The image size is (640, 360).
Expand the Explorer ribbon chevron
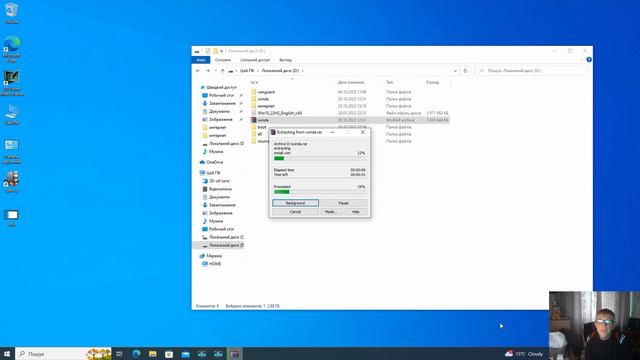click(x=582, y=60)
